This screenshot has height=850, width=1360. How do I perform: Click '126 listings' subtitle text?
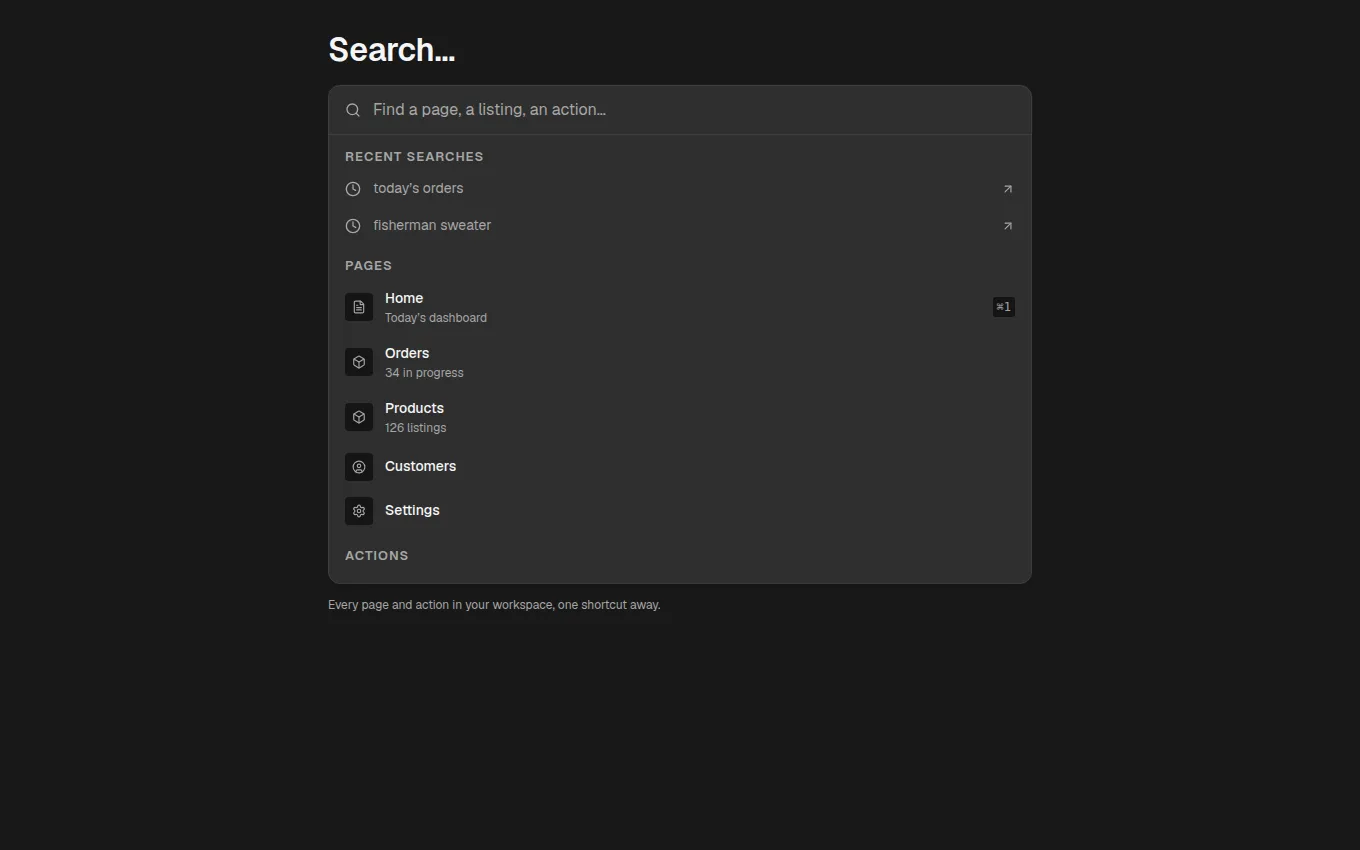[x=415, y=428]
